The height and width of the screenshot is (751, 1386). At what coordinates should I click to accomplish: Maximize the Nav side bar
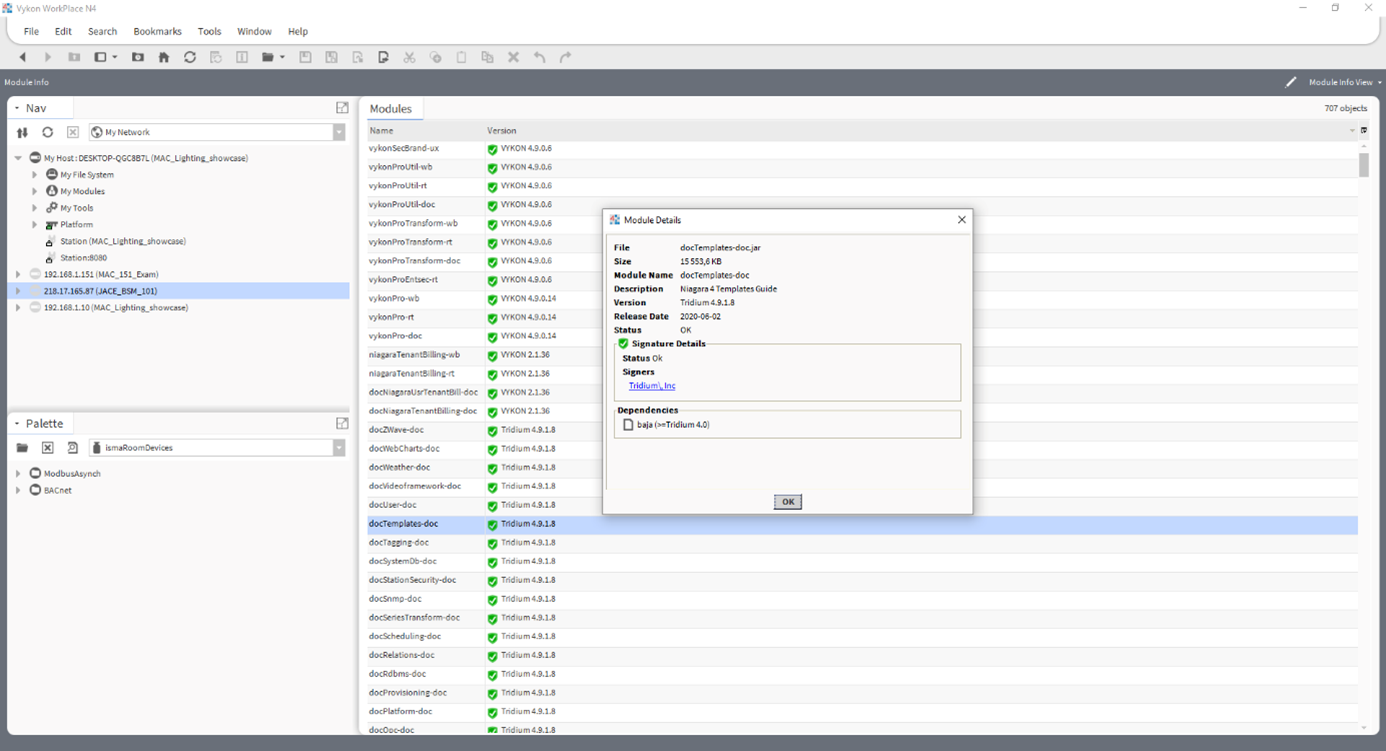pyautogui.click(x=342, y=108)
